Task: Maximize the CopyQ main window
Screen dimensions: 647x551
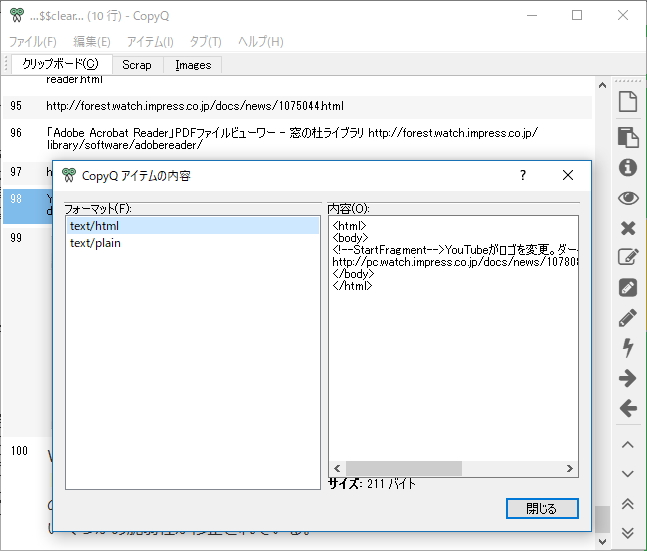Action: [x=577, y=16]
